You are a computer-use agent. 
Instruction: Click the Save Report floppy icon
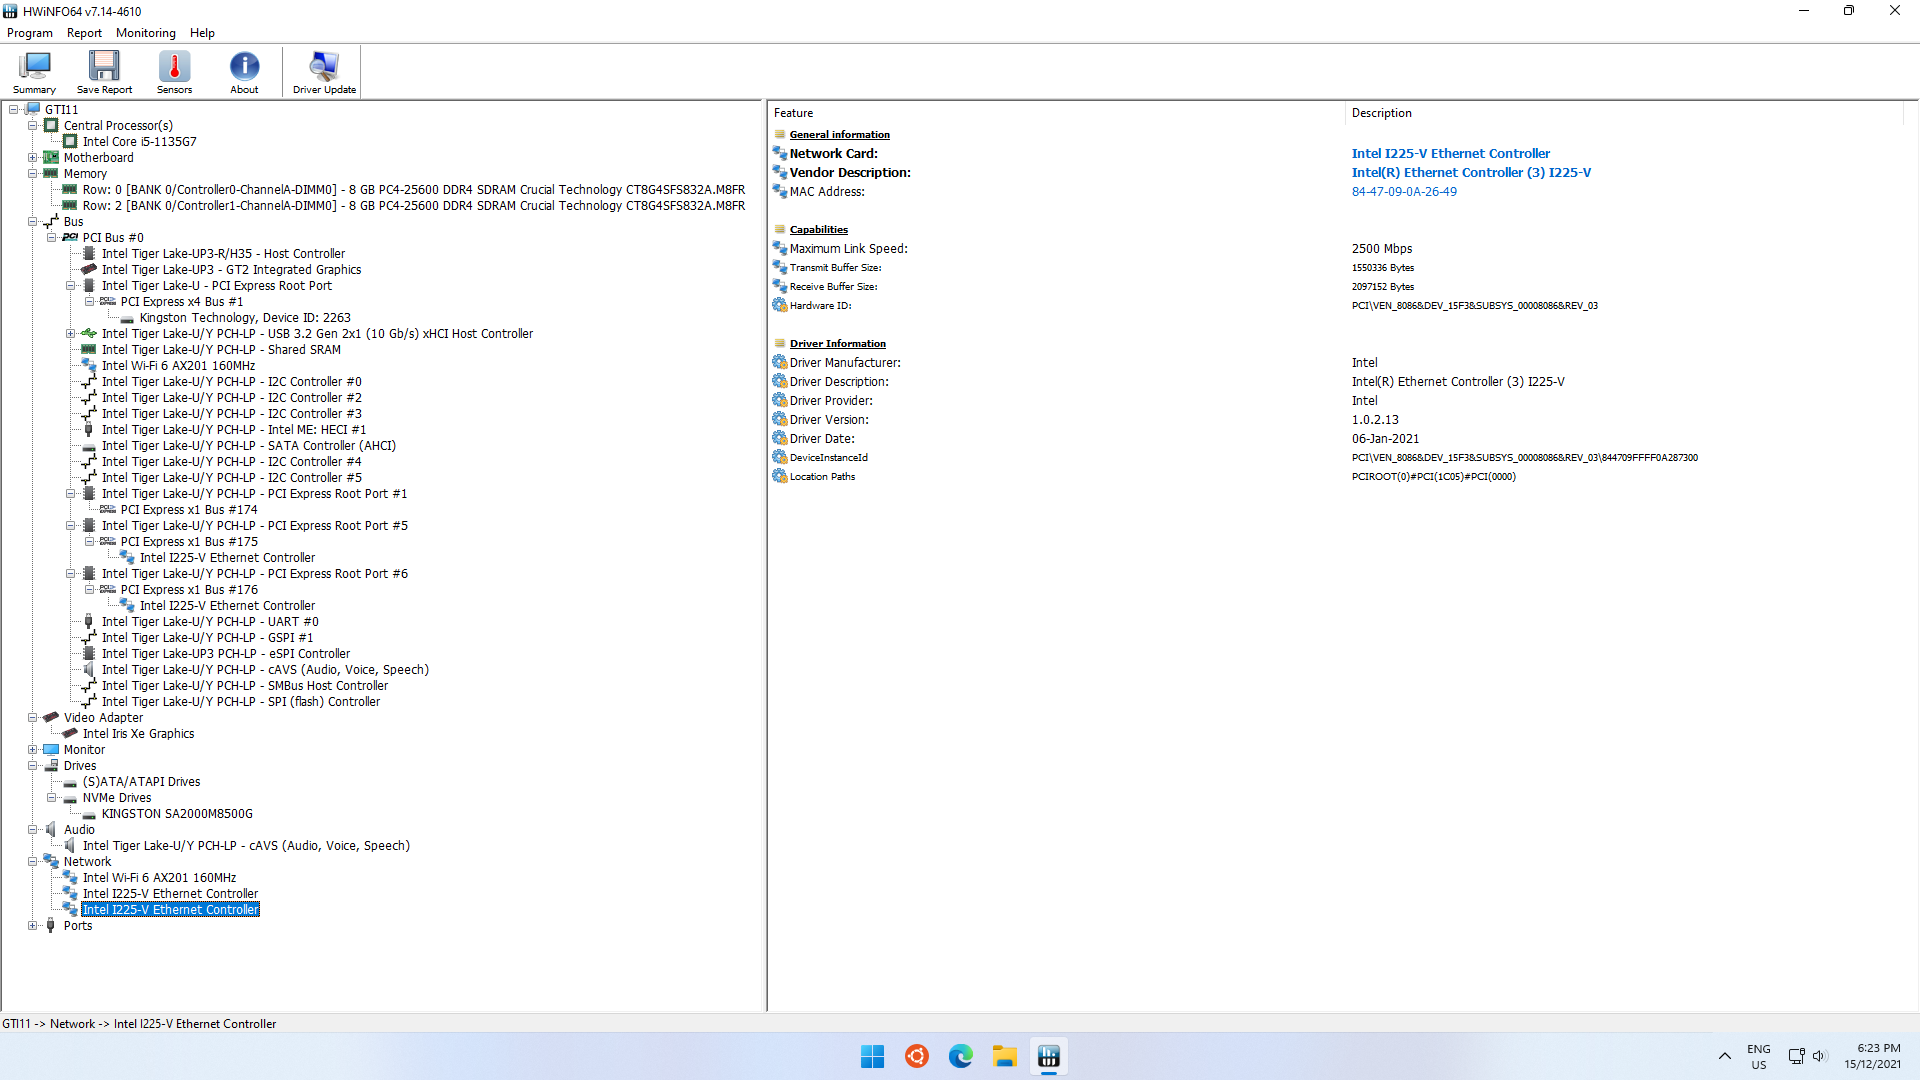(x=104, y=73)
